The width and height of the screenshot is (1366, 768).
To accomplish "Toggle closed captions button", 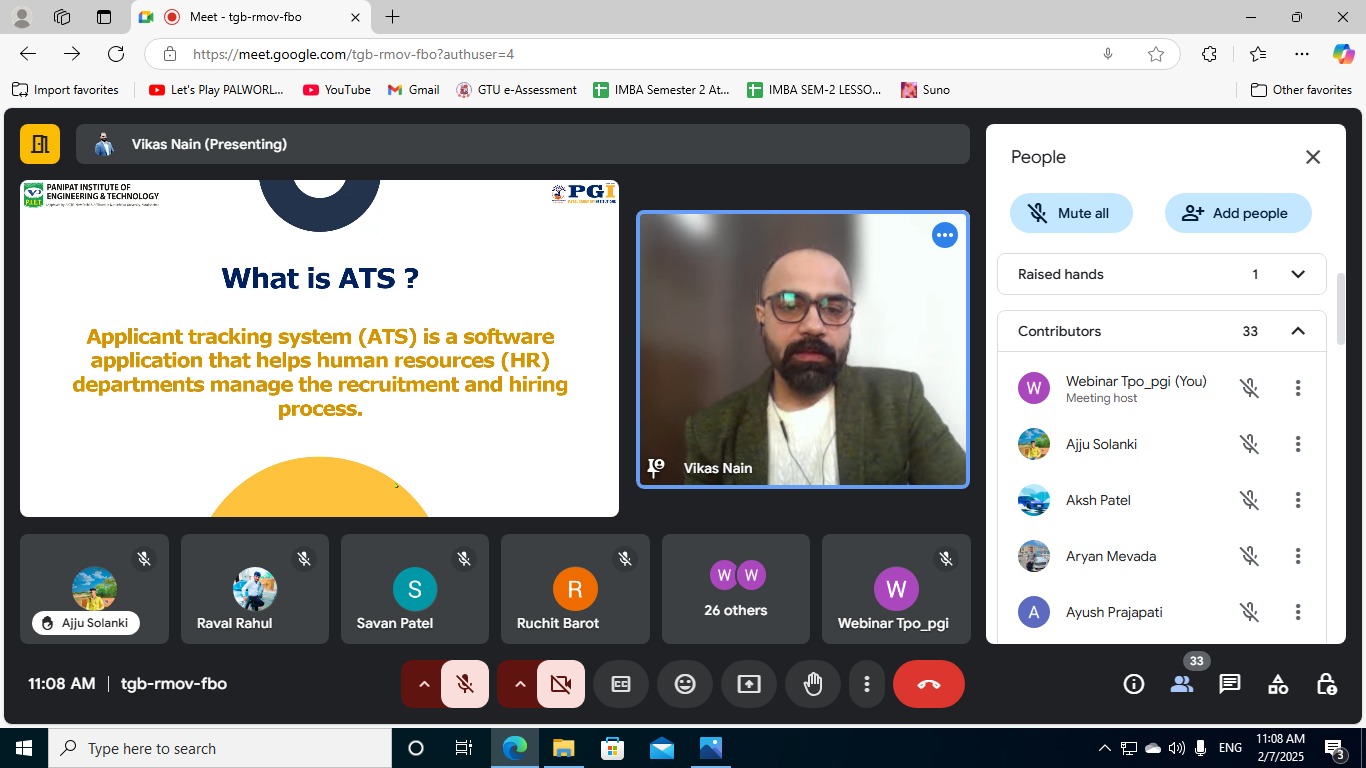I will (x=621, y=684).
